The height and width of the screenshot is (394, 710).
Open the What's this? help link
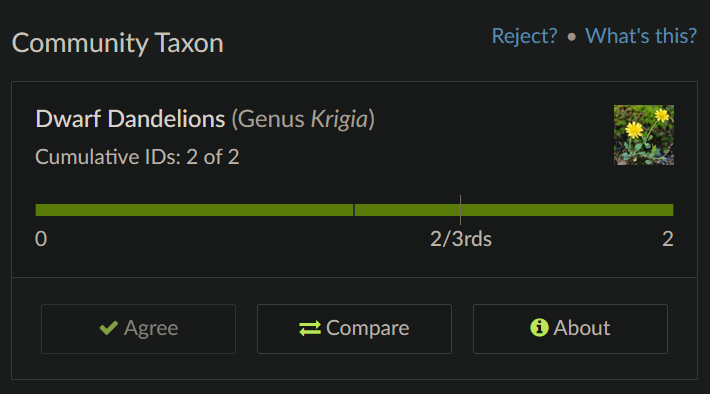(641, 36)
